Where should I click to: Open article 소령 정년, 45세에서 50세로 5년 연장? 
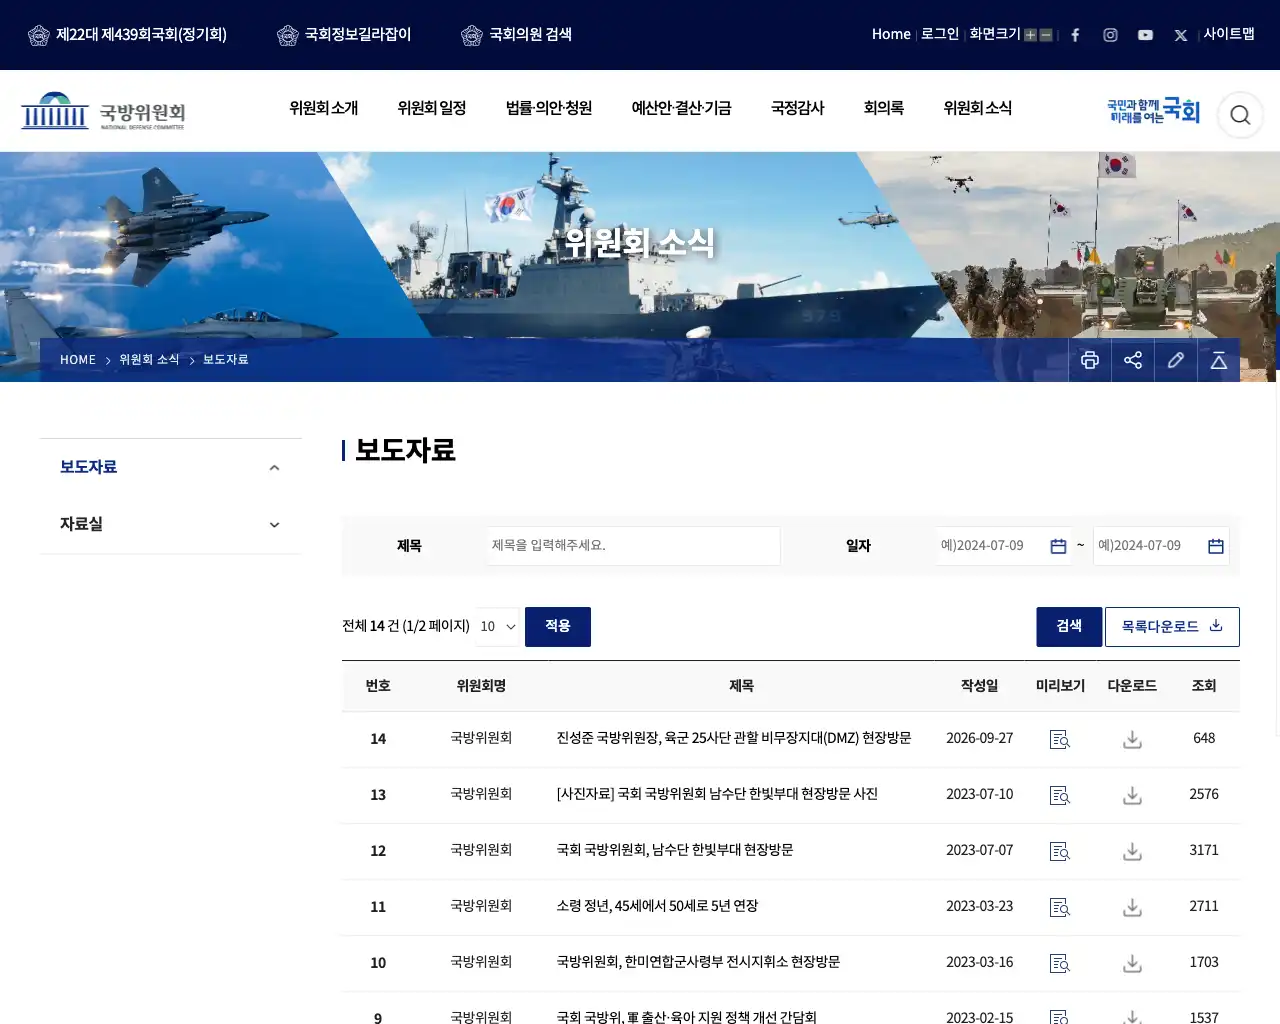[x=657, y=906]
